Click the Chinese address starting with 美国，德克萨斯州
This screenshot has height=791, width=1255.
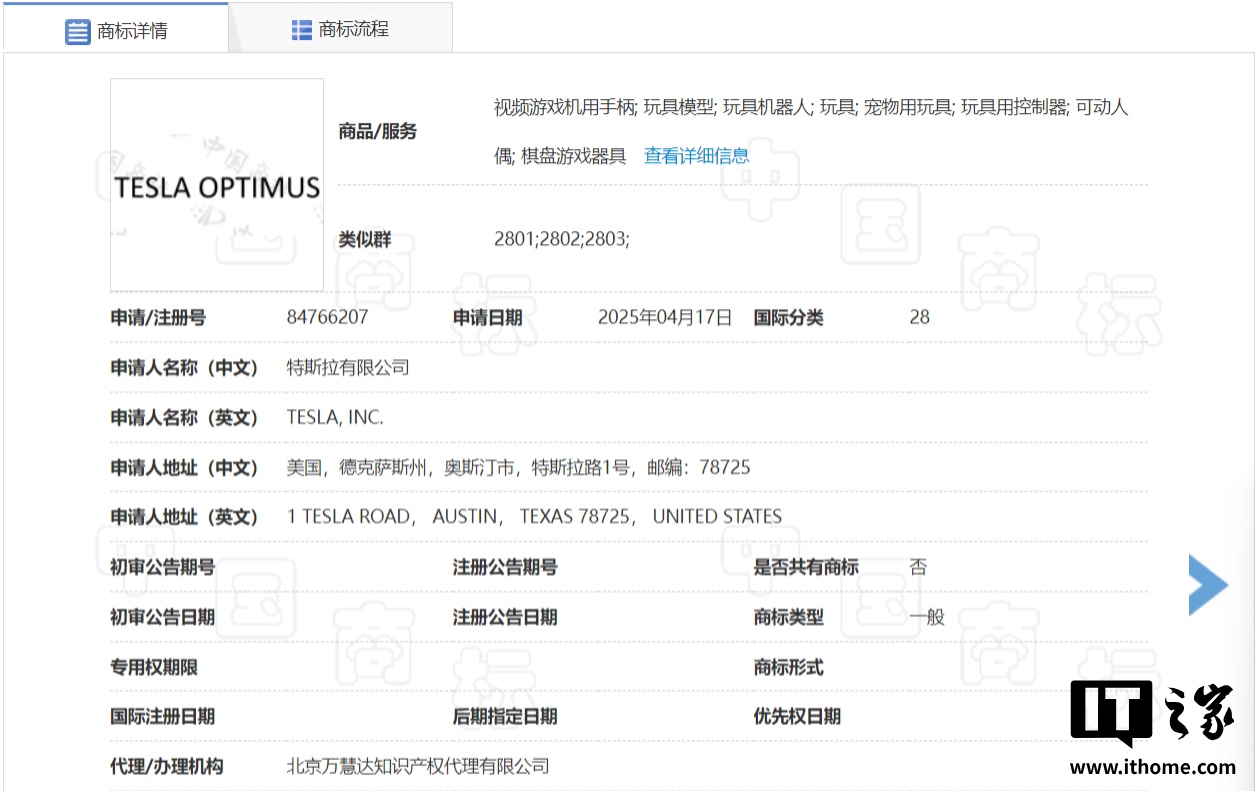point(518,468)
